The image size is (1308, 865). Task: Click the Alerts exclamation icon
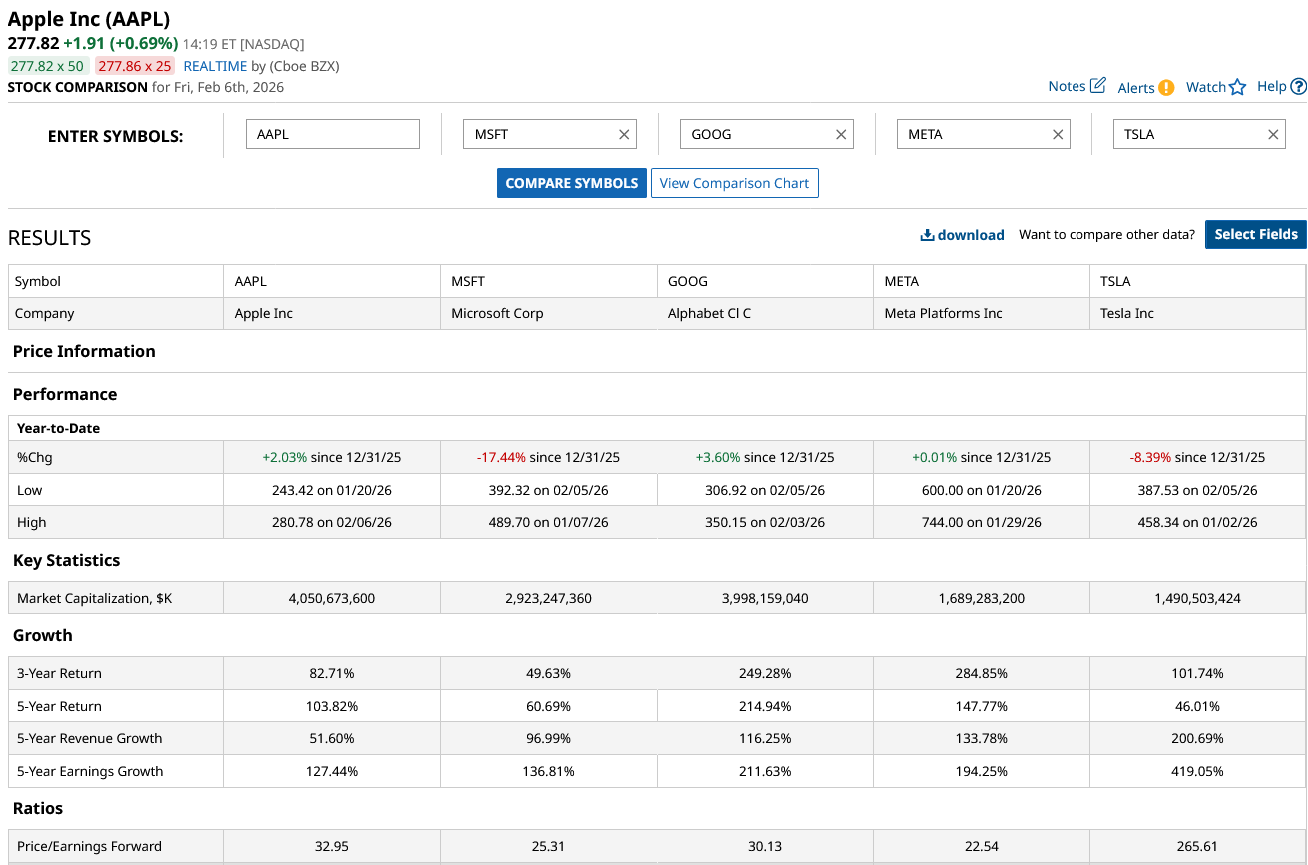click(x=1166, y=88)
